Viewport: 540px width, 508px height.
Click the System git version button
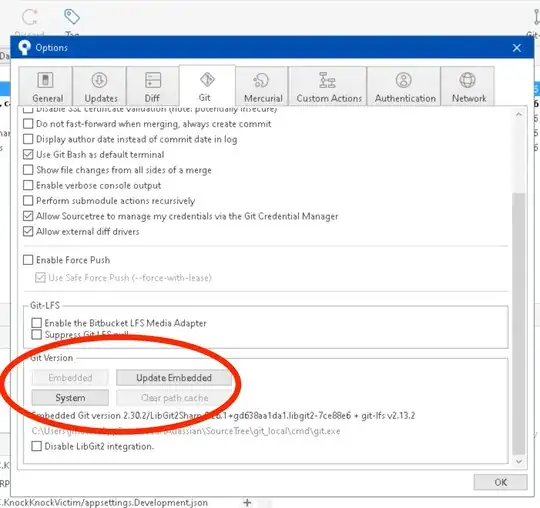pyautogui.click(x=70, y=398)
